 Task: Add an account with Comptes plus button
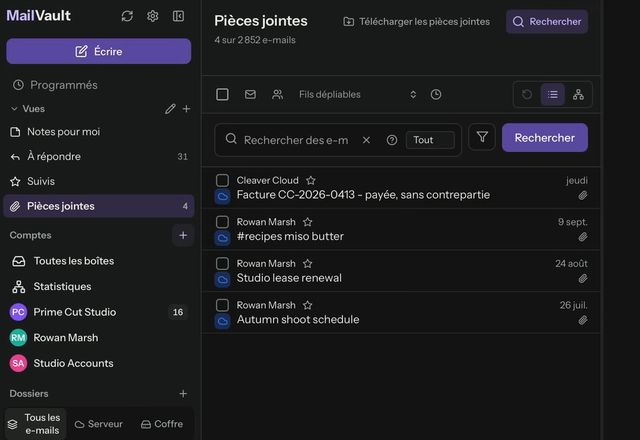183,235
